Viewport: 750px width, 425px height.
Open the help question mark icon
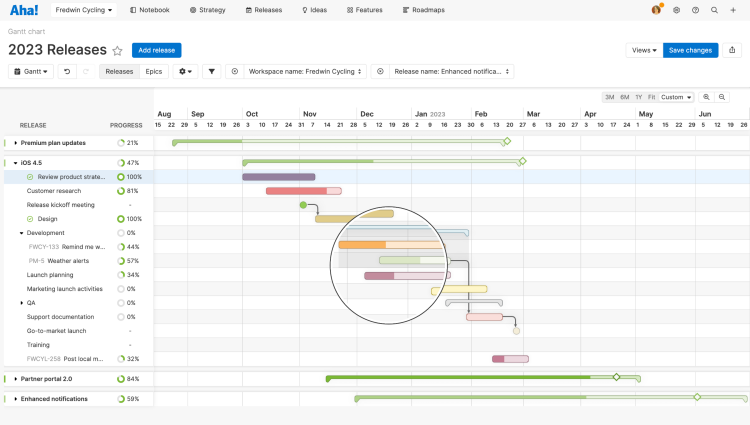695,10
